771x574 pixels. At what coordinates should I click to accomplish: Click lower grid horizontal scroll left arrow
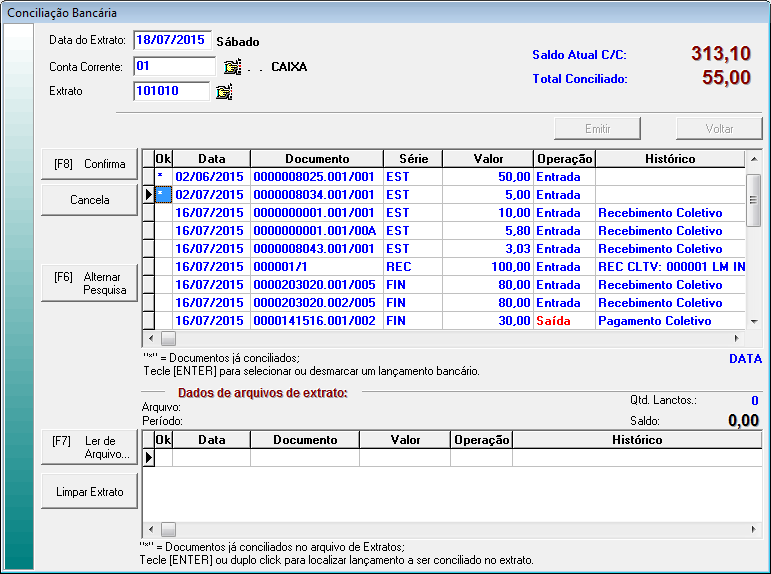click(x=151, y=529)
